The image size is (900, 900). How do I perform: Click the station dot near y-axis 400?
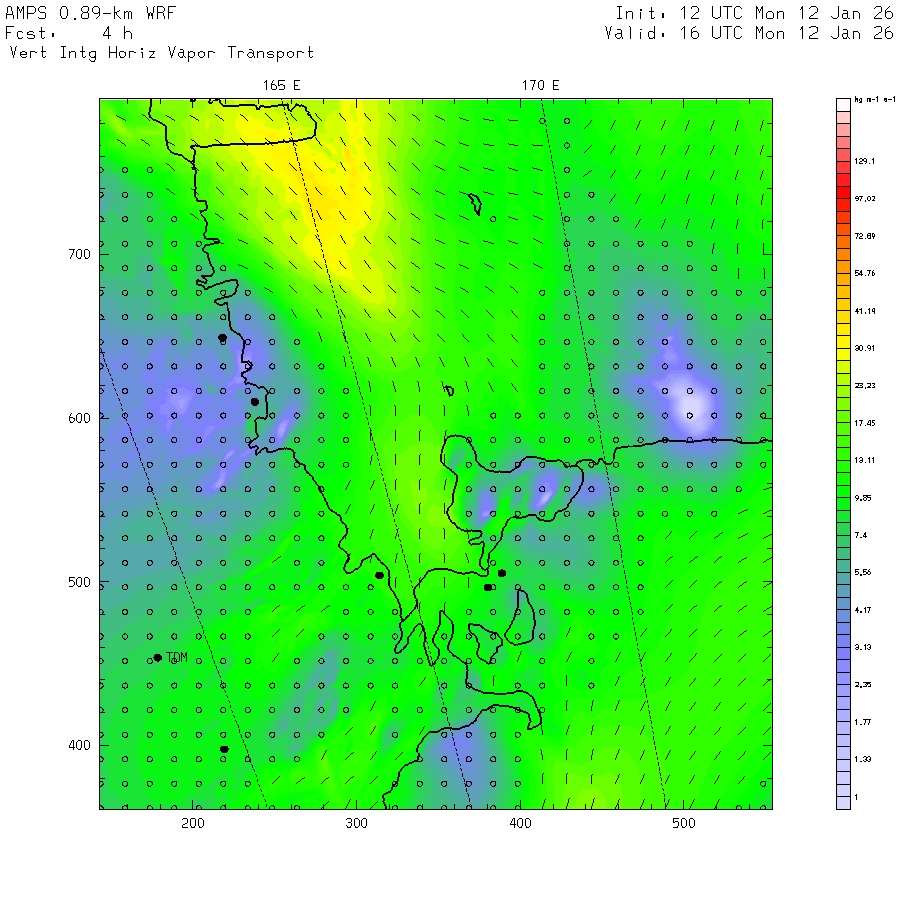tap(224, 749)
